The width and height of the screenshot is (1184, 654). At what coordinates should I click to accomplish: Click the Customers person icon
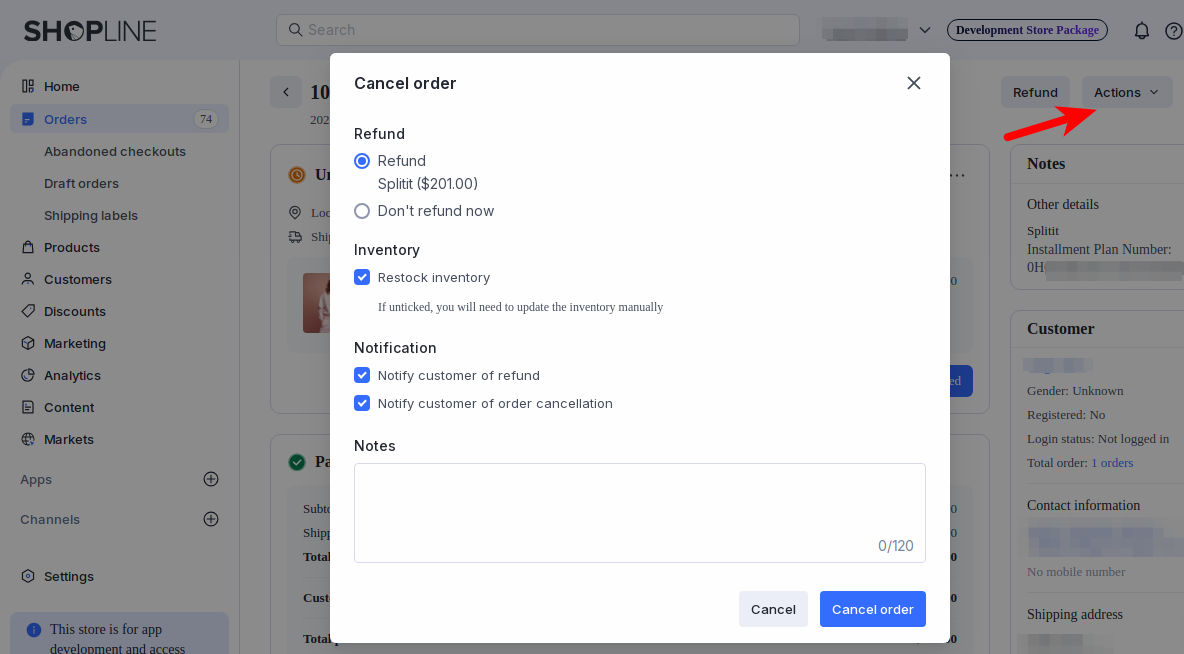28,279
